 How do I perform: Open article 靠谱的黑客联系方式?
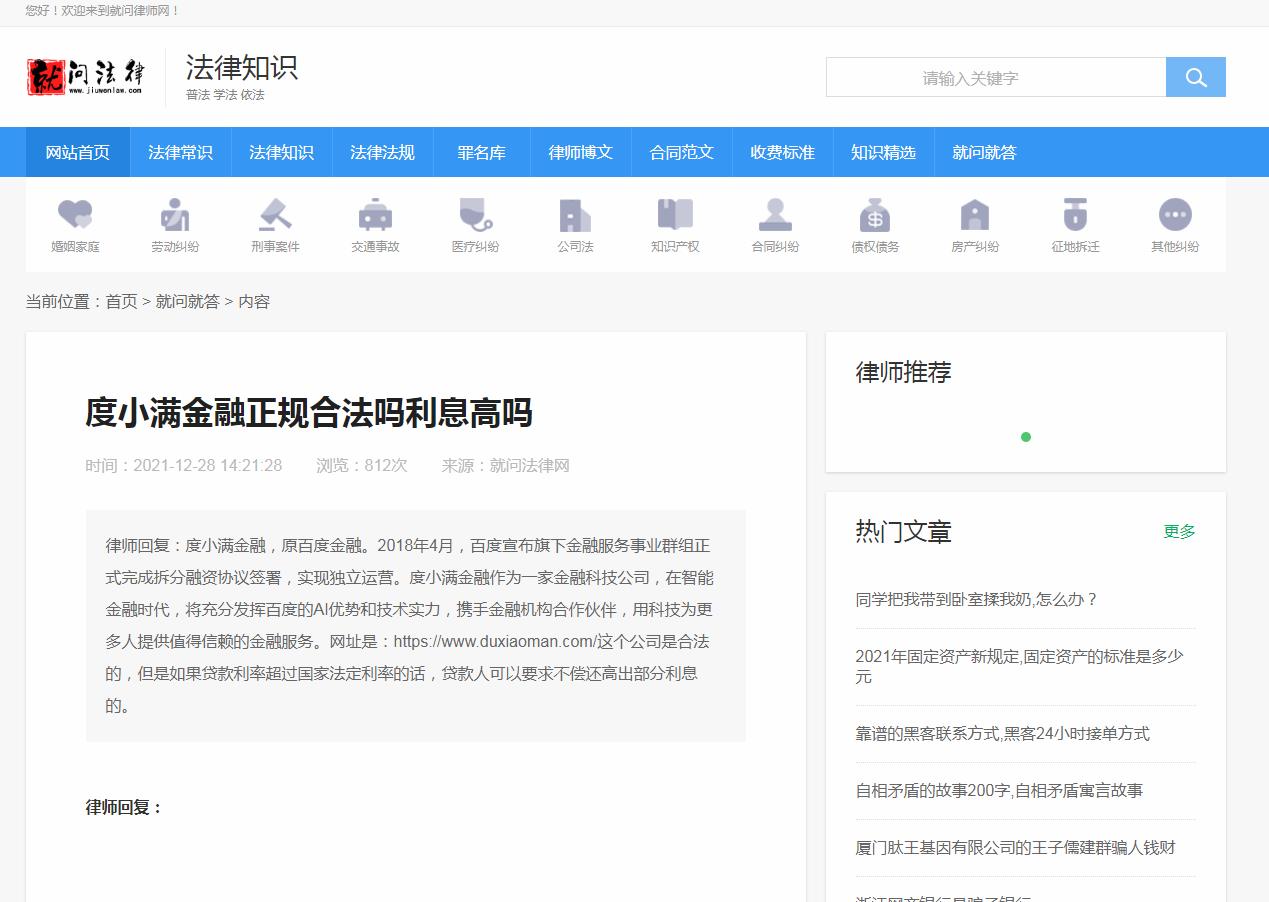click(1003, 733)
